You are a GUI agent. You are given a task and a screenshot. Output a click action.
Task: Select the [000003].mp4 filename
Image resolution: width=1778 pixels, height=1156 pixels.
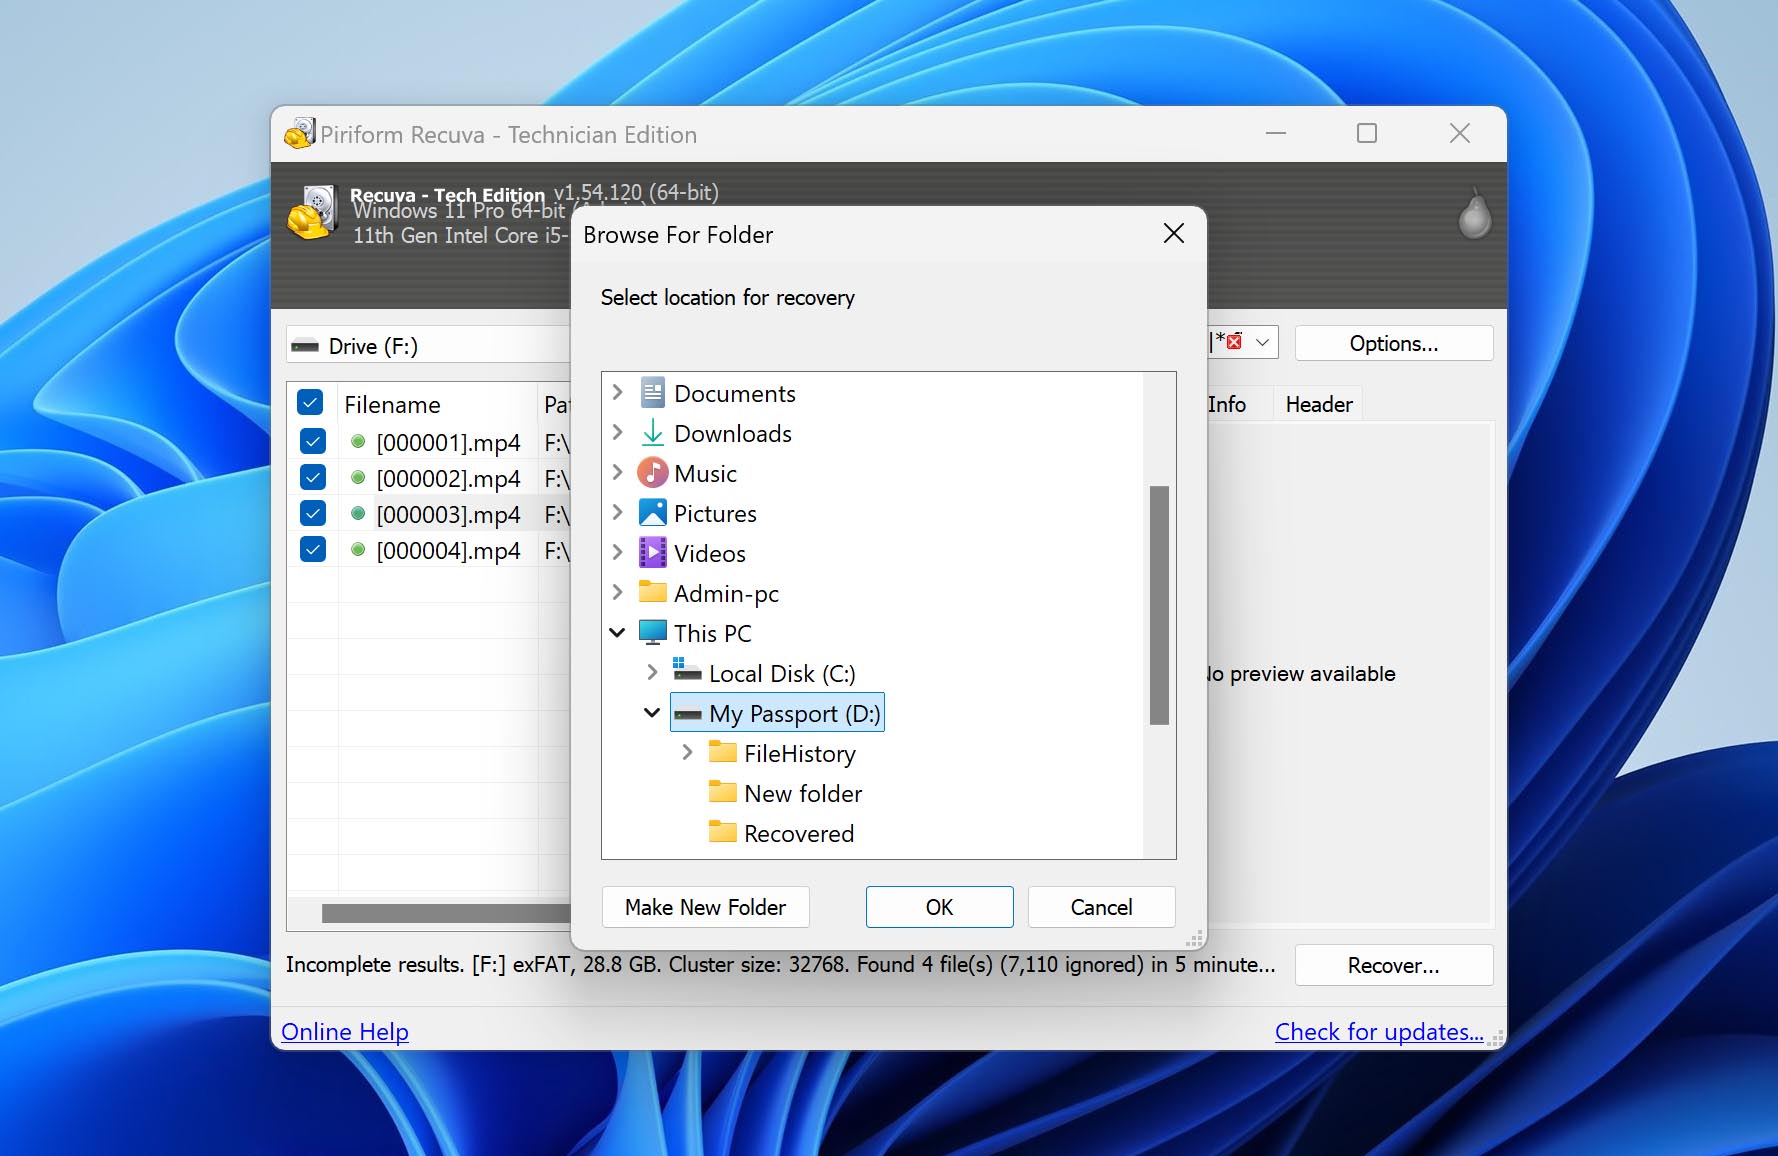pyautogui.click(x=448, y=514)
